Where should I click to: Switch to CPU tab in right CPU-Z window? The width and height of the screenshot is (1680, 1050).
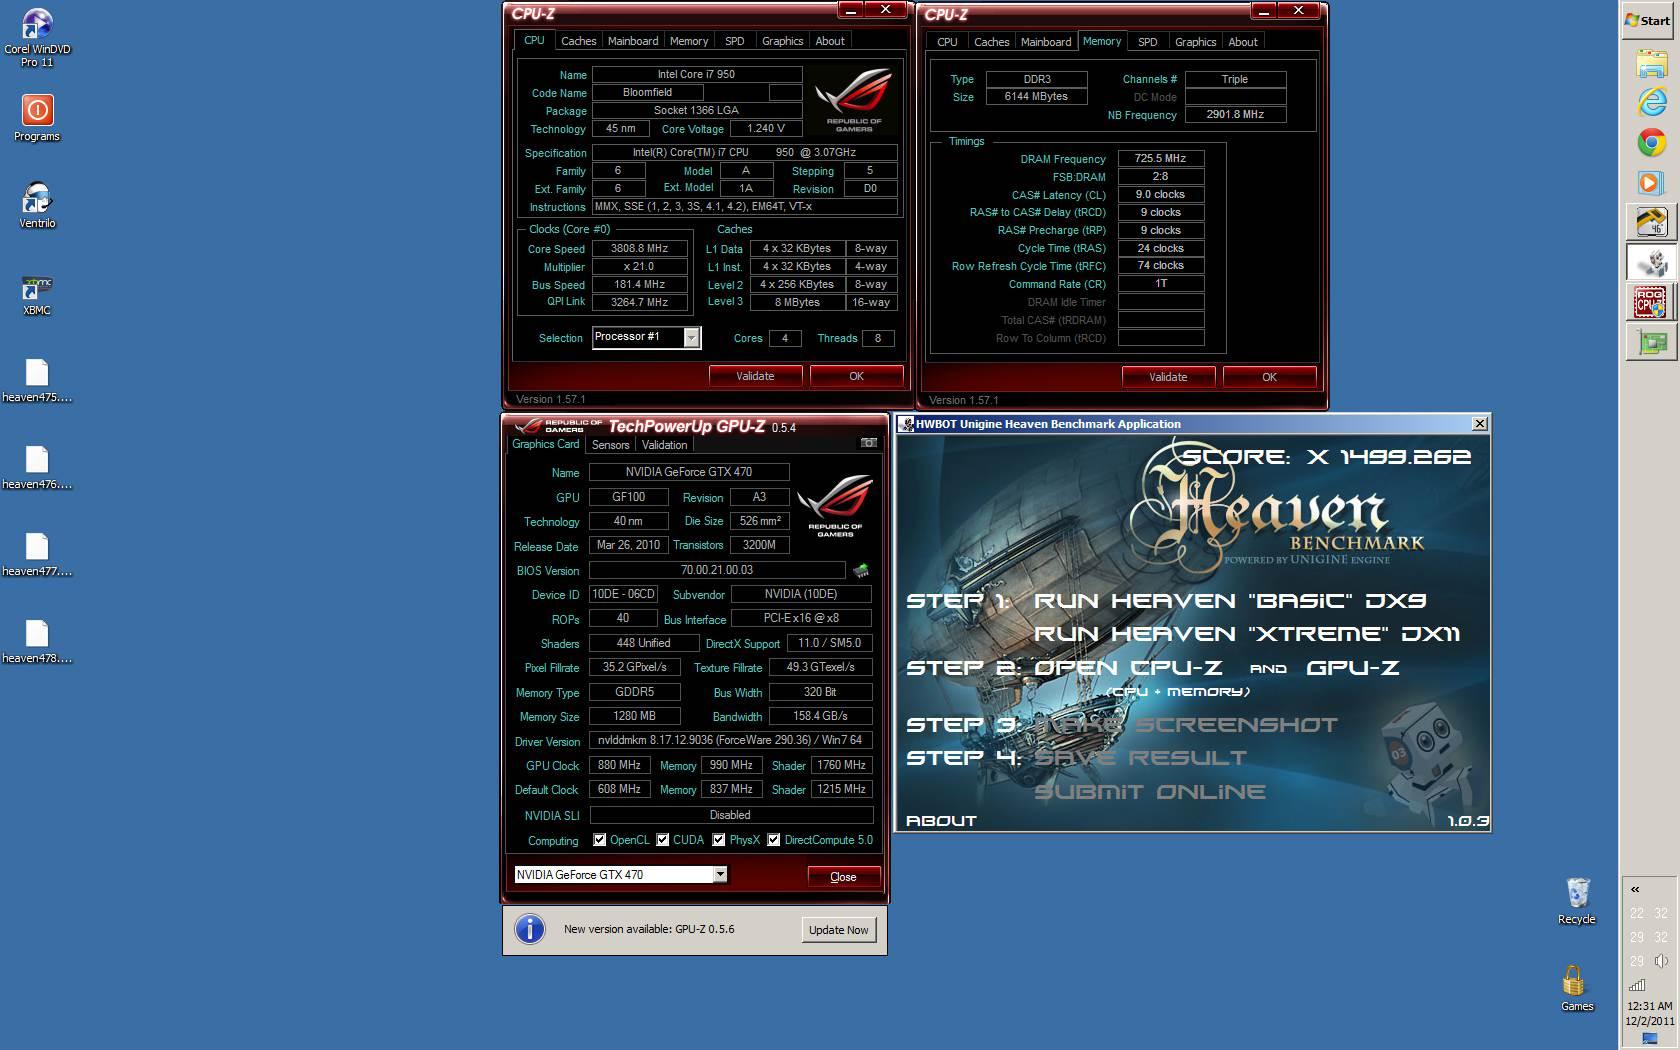pos(947,42)
